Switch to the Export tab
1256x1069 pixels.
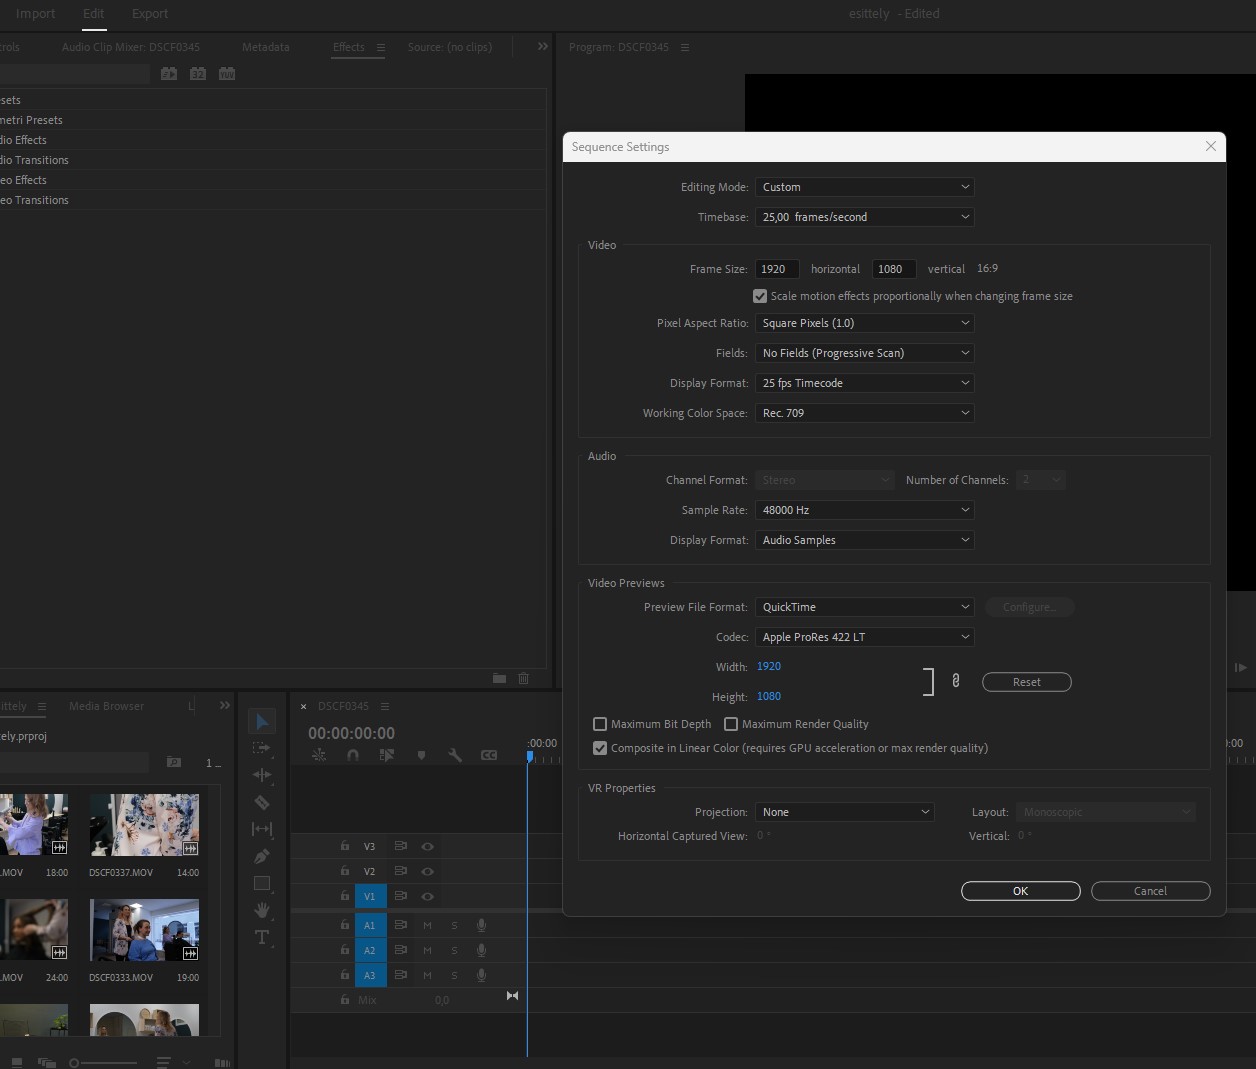[150, 14]
